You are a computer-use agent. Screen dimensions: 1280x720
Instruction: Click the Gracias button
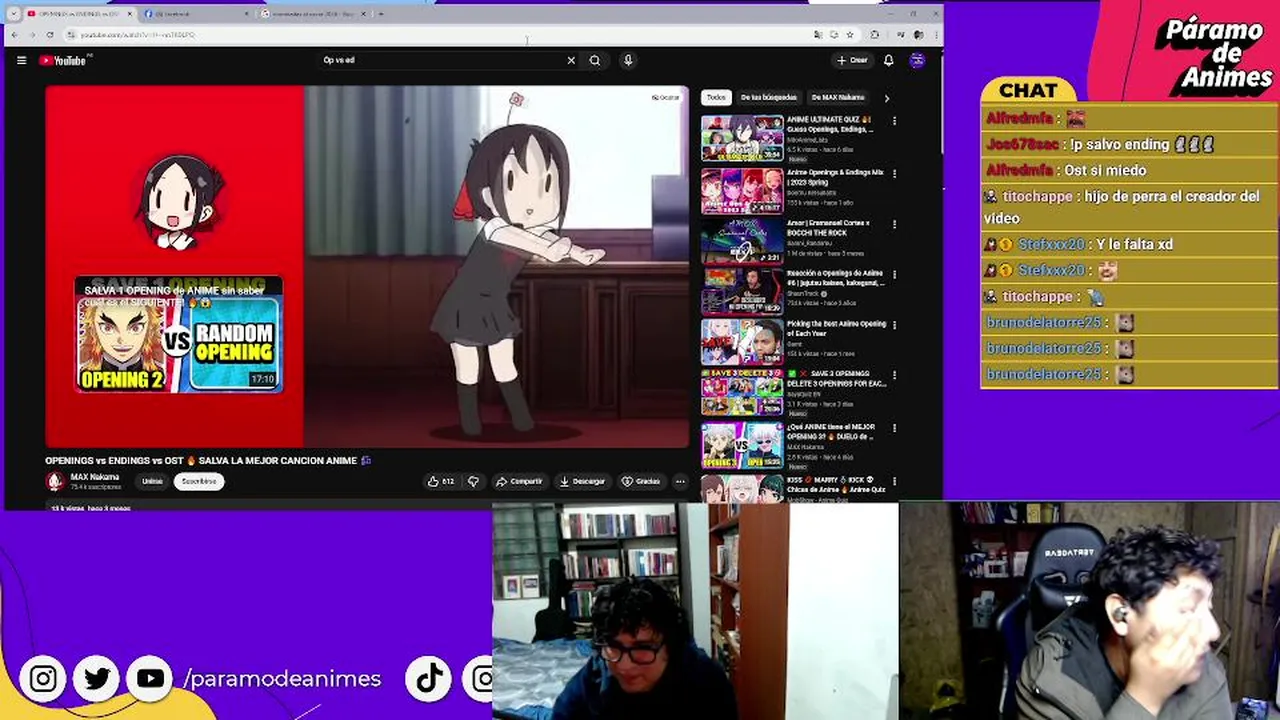(x=641, y=481)
